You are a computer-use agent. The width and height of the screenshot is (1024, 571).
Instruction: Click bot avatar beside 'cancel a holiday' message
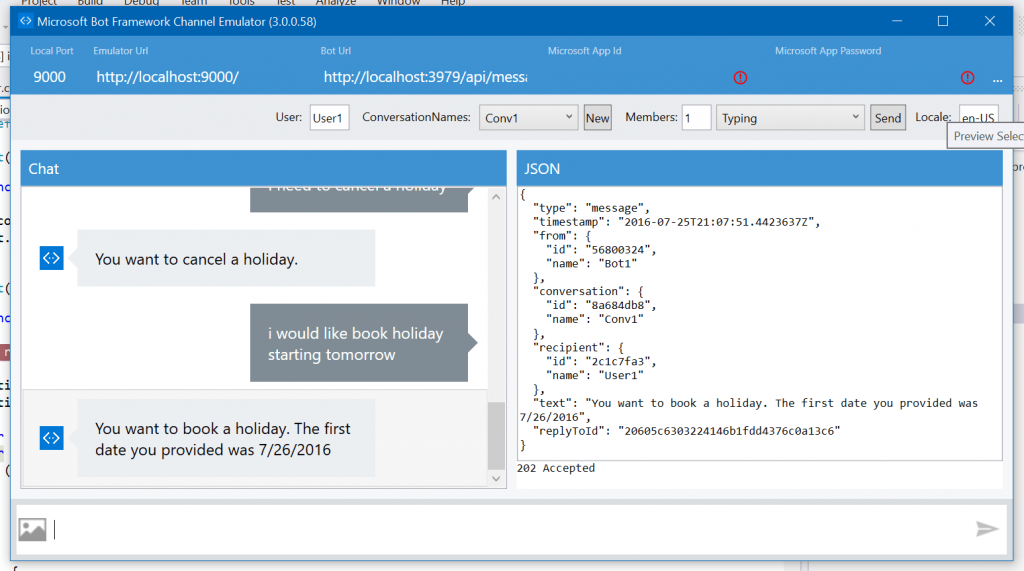[52, 258]
